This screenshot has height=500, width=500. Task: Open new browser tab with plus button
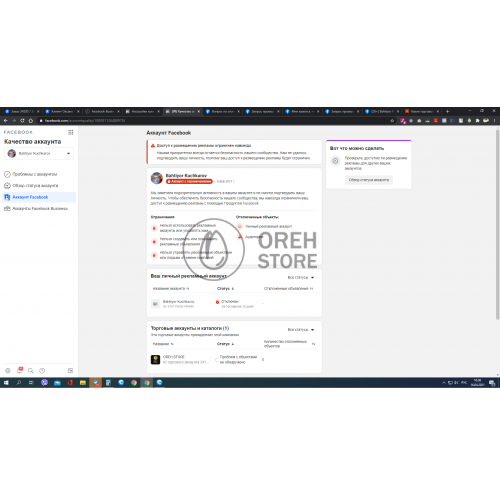click(447, 111)
